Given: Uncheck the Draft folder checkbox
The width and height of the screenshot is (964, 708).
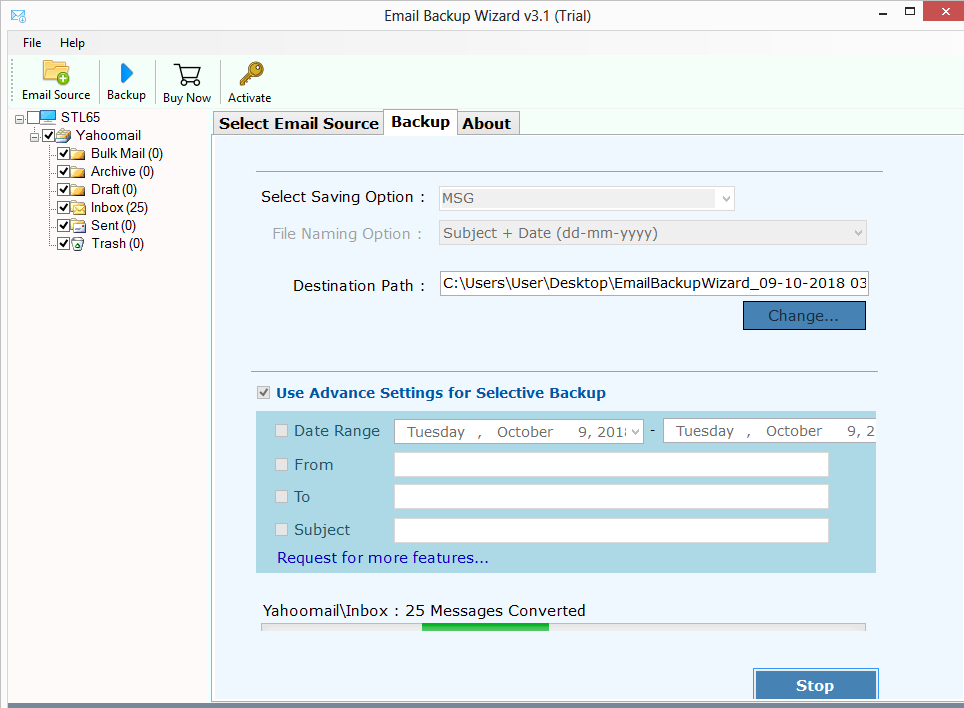Looking at the screenshot, I should (63, 189).
